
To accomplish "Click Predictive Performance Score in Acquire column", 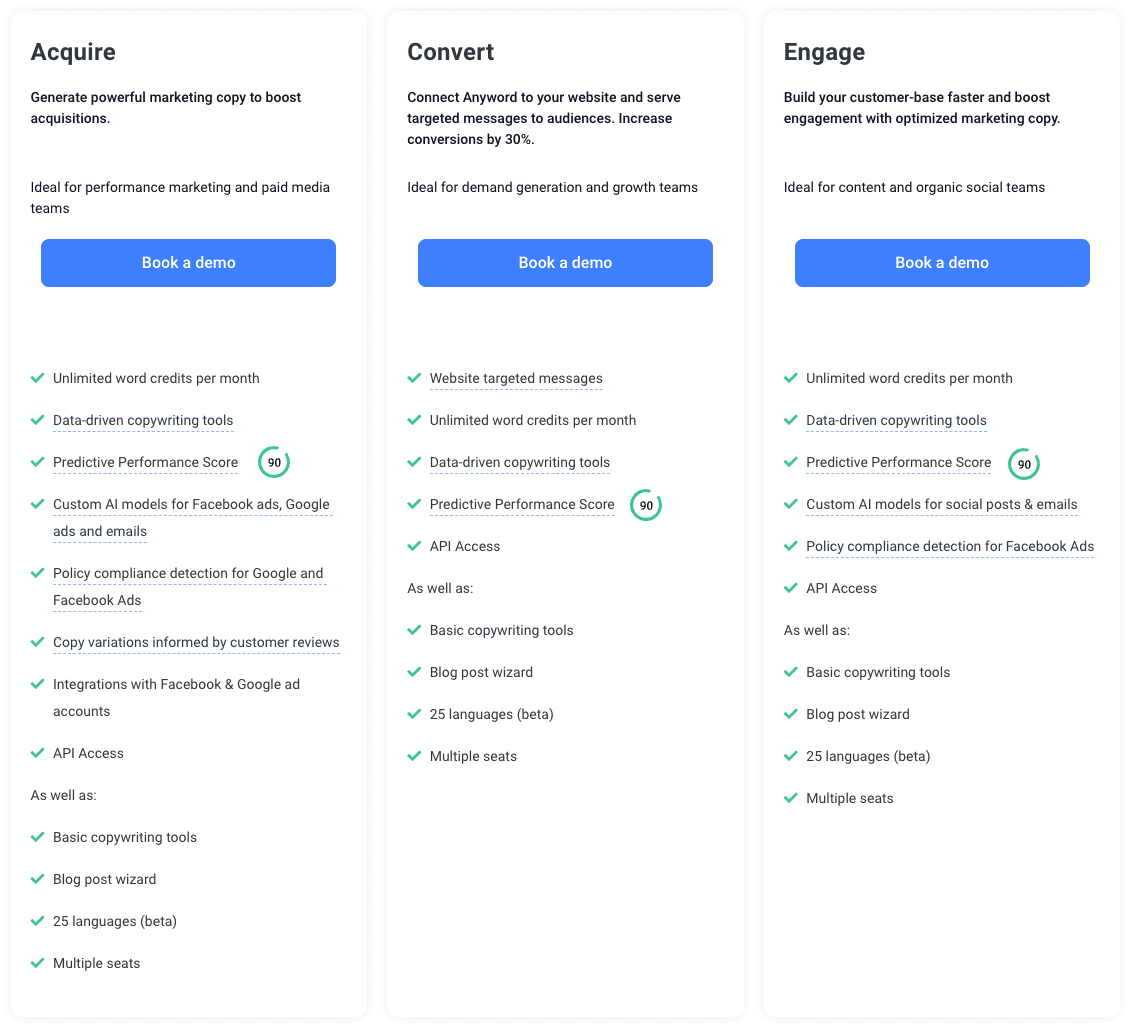I will point(146,463).
